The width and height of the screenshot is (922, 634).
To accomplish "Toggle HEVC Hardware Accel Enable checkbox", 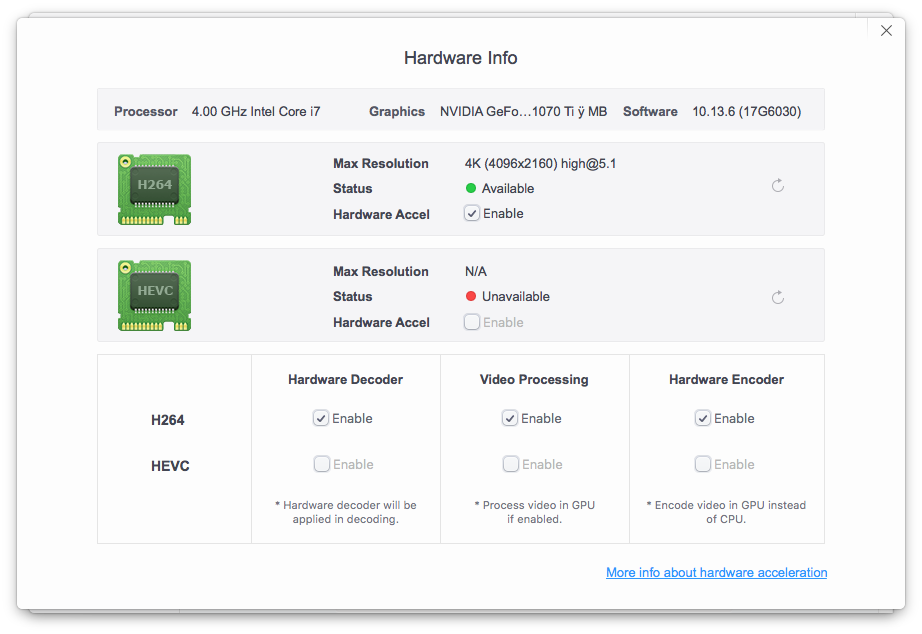I will (x=472, y=322).
